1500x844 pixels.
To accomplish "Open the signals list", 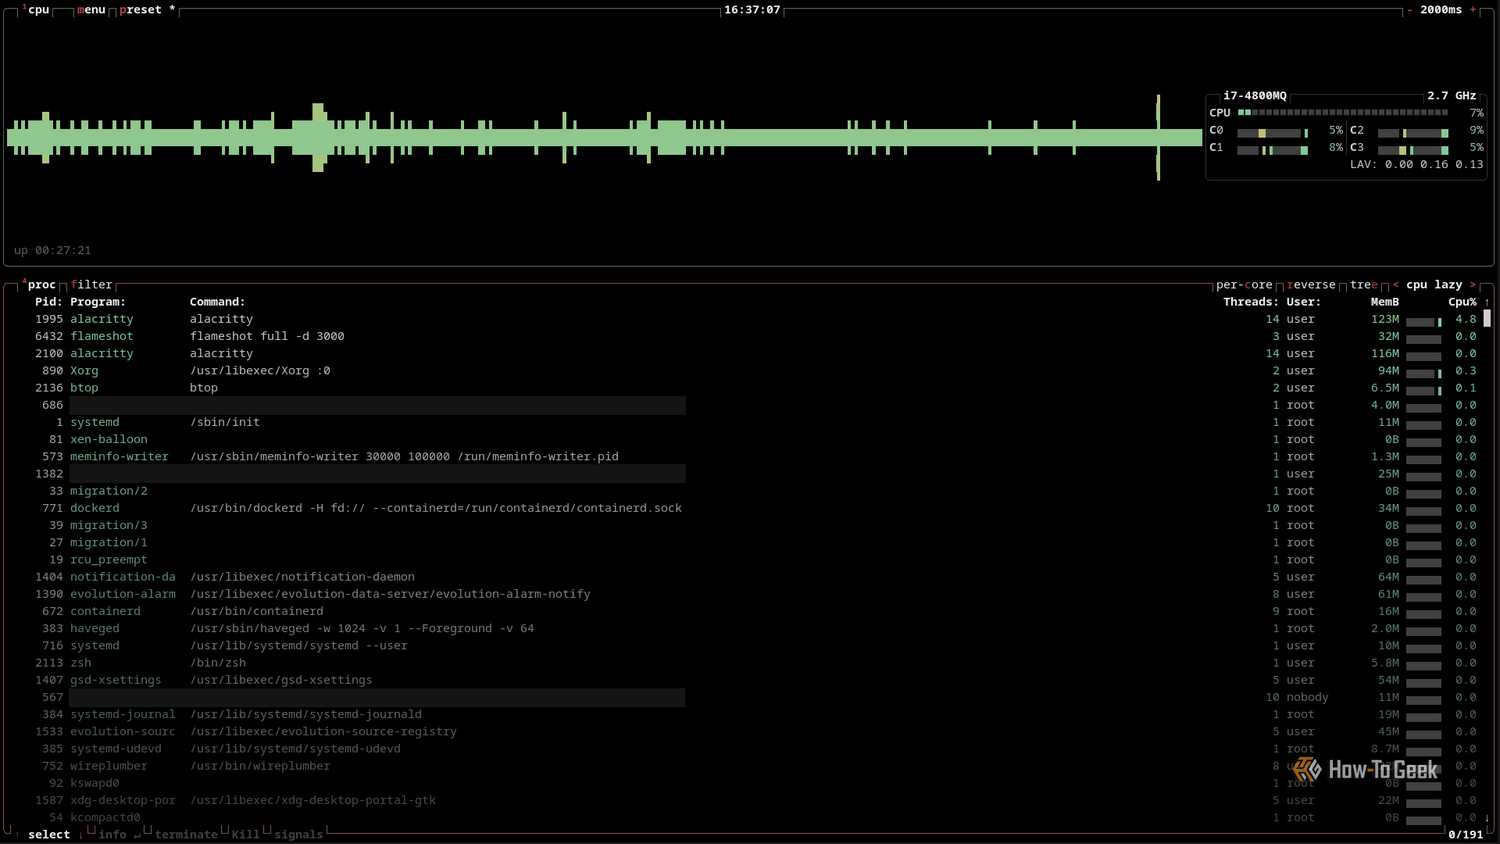I will click(x=298, y=835).
